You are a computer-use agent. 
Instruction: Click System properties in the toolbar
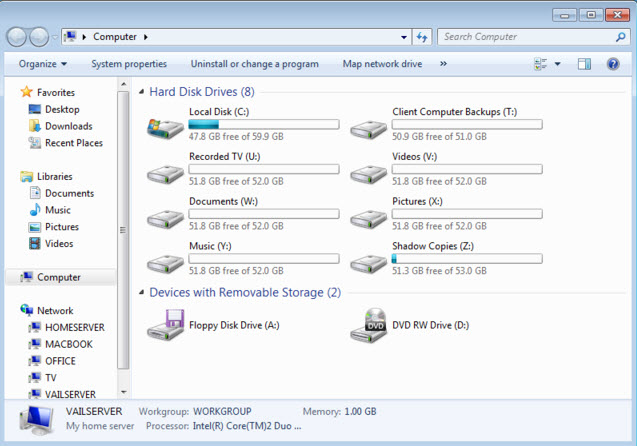click(129, 64)
